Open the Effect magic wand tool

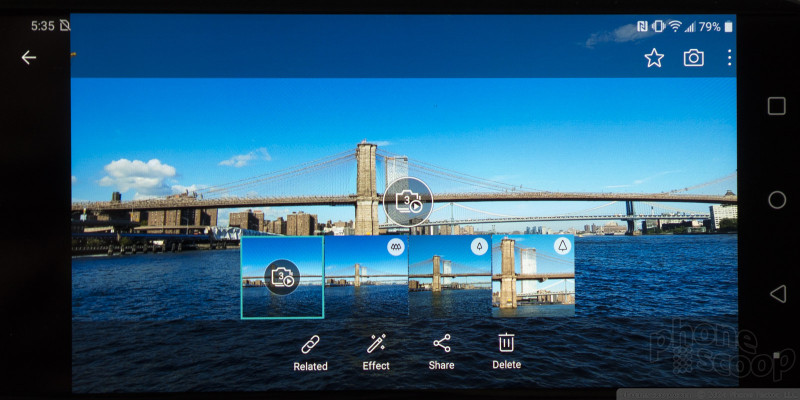coord(376,343)
